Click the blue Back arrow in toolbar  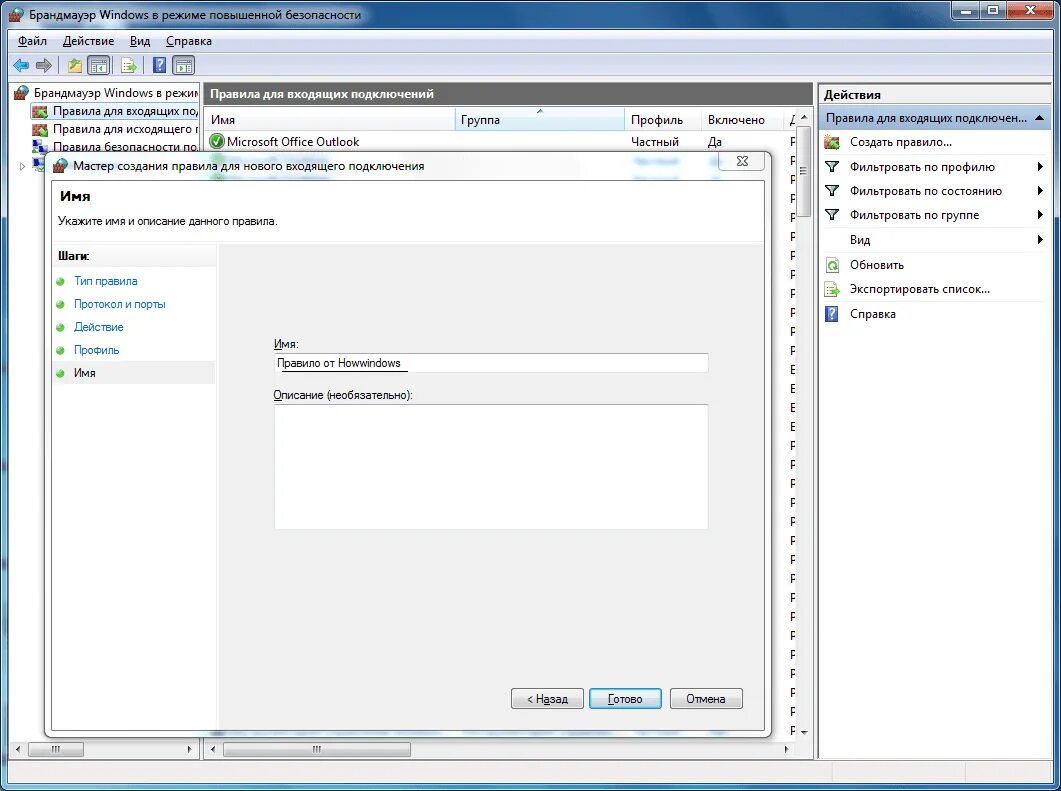click(21, 66)
